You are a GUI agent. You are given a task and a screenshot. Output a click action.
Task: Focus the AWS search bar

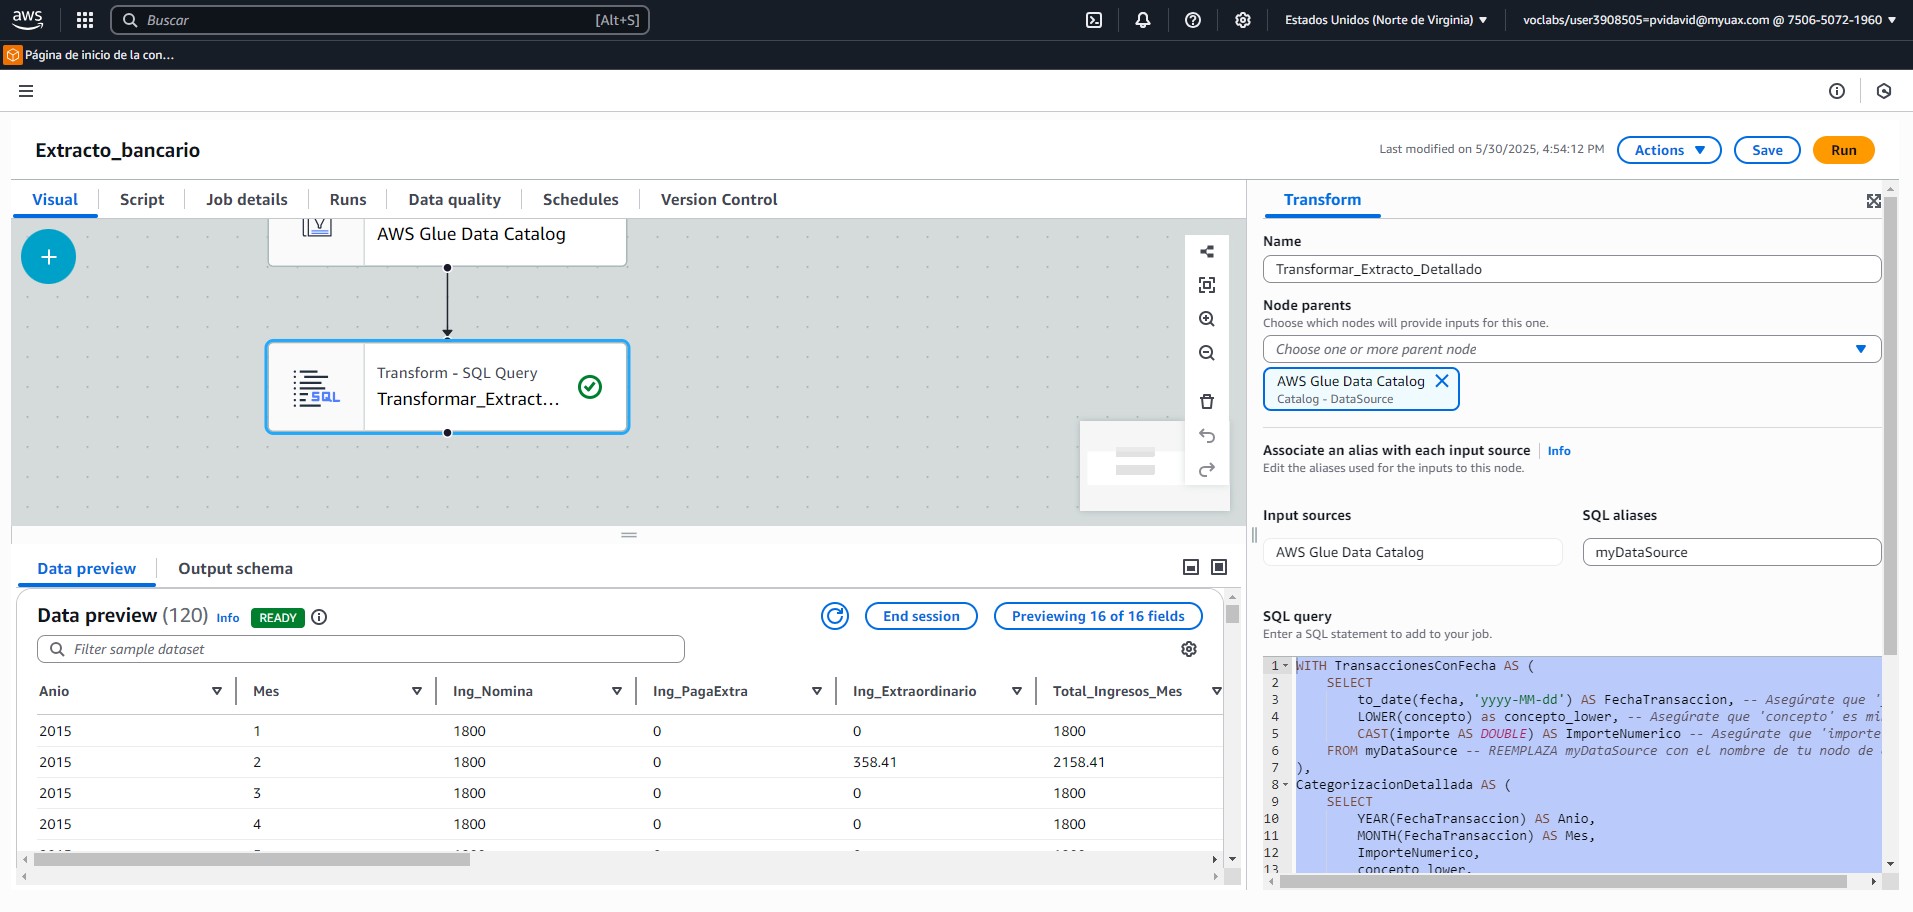coord(380,20)
